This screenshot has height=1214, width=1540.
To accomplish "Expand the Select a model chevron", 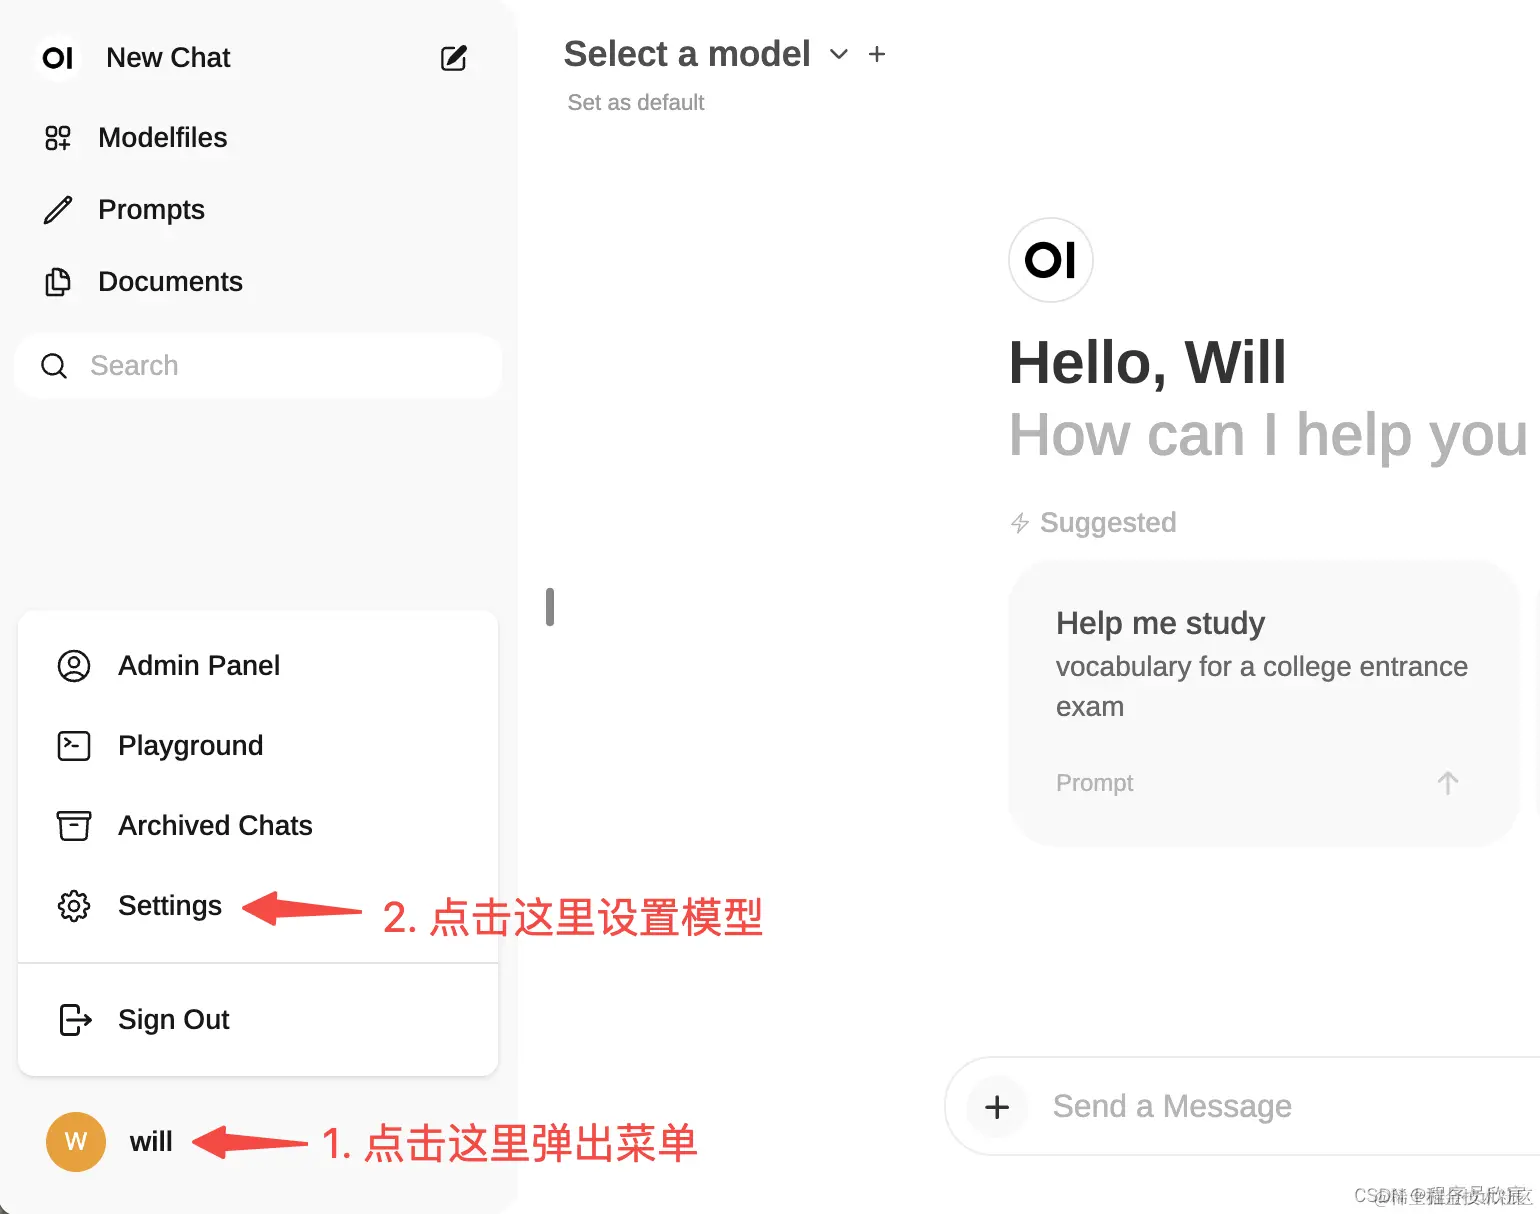I will (x=839, y=54).
